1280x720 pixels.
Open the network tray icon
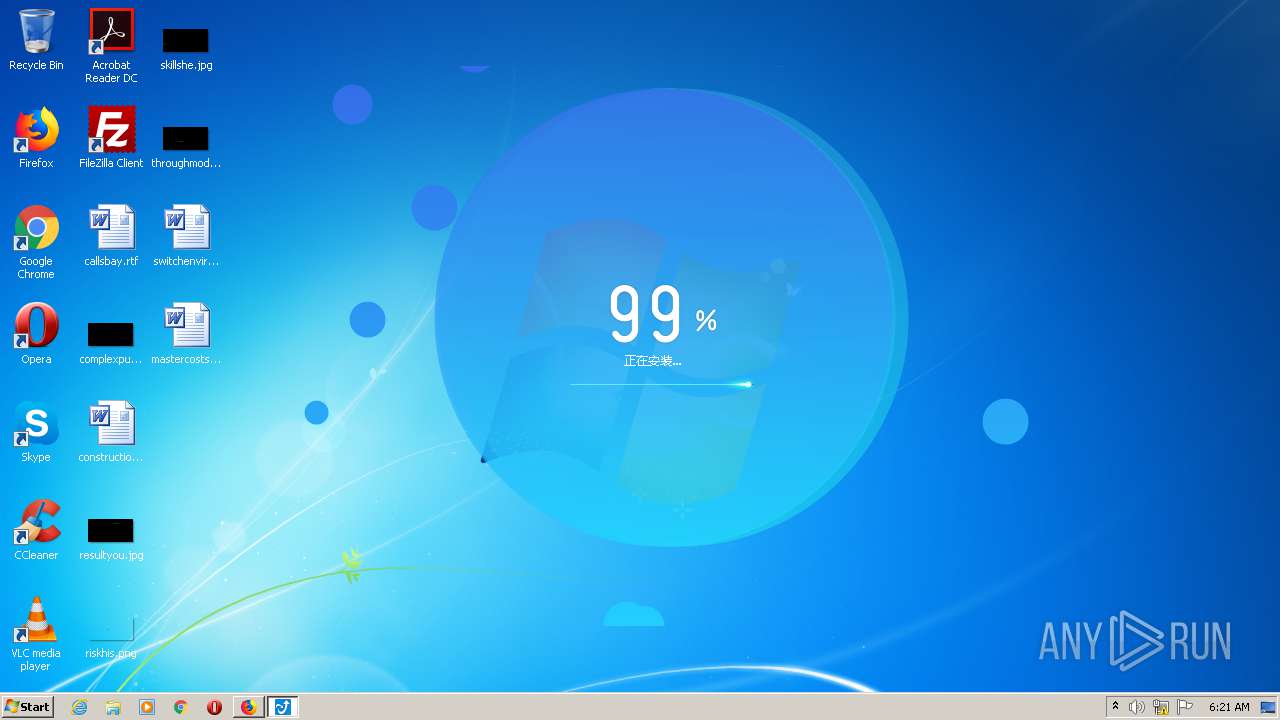[1161, 707]
